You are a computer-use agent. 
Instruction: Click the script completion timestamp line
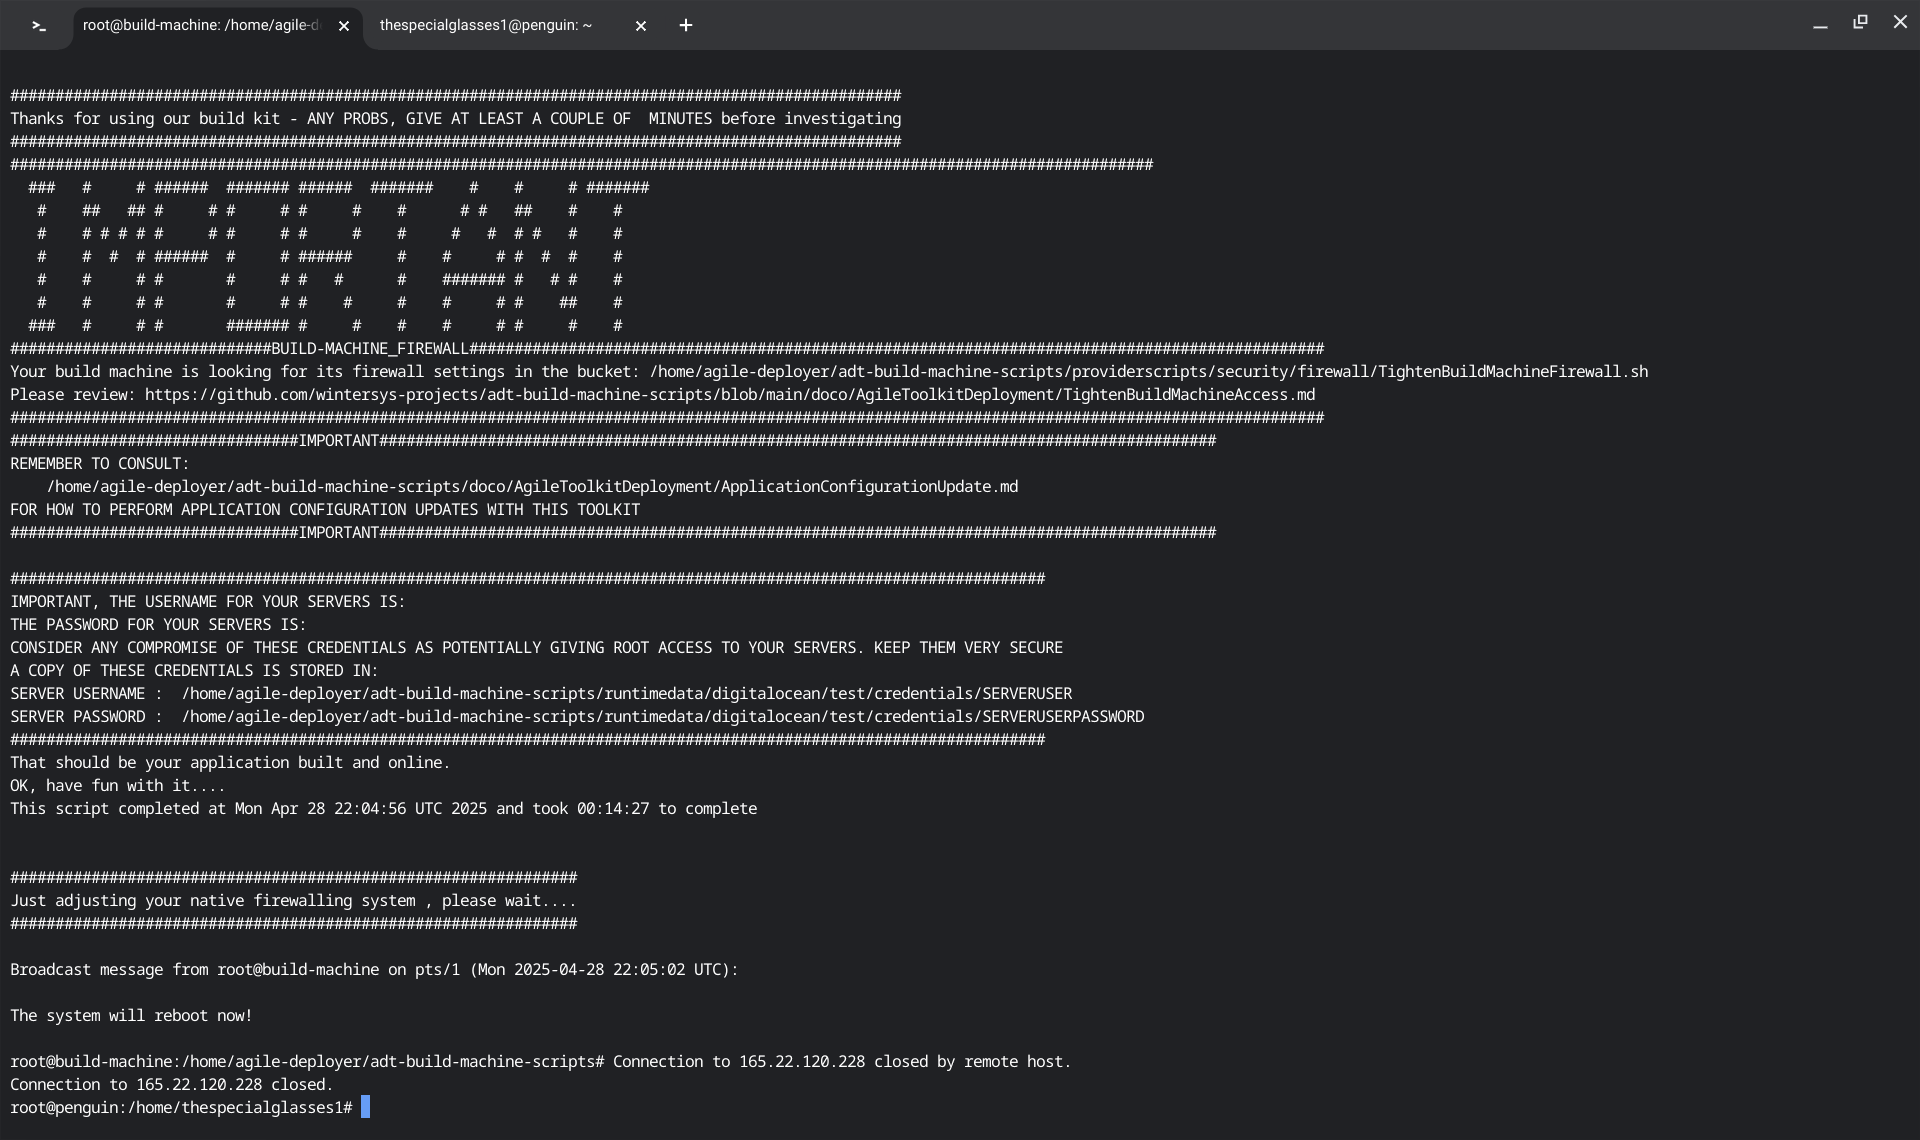383,809
